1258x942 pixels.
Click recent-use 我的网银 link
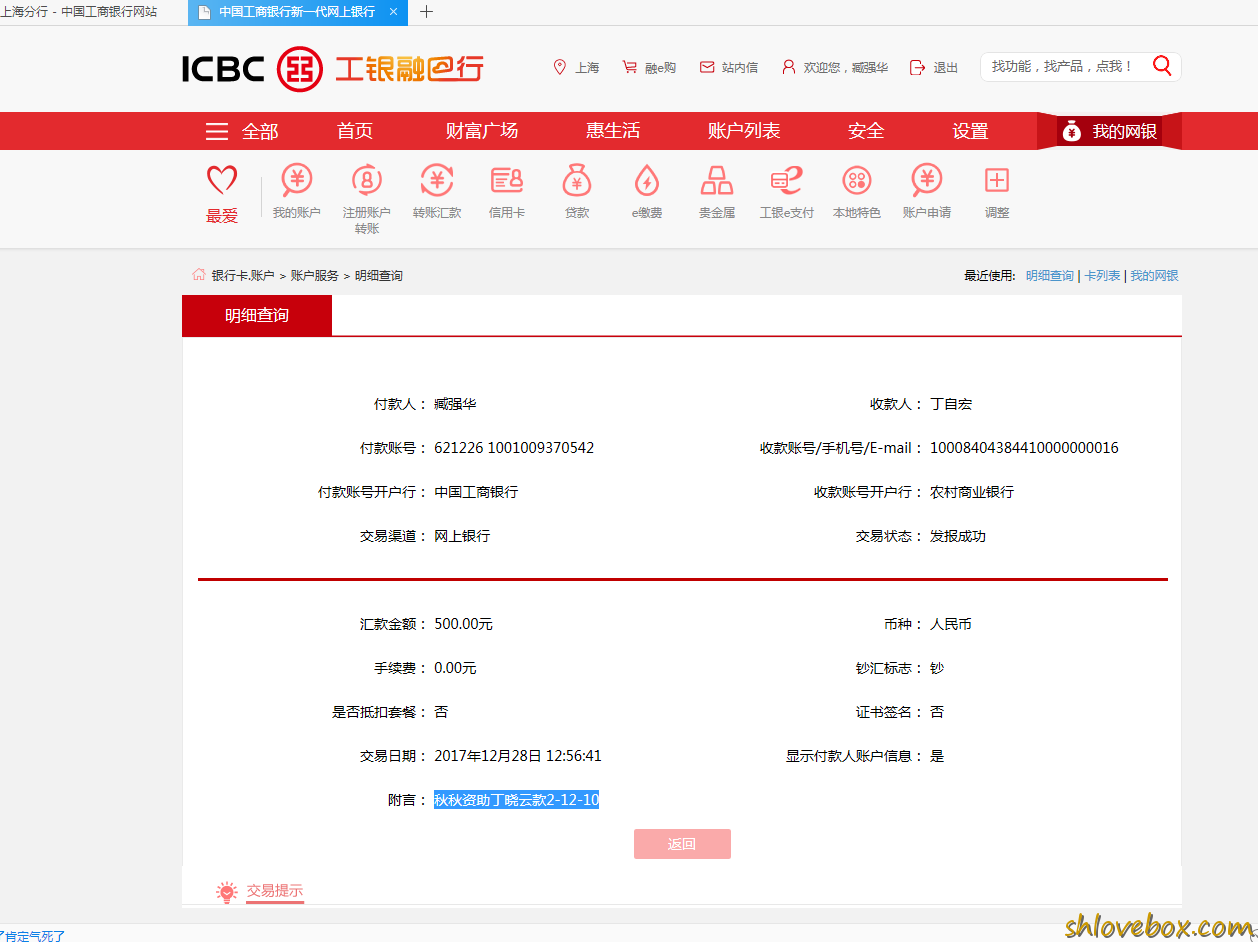(1155, 276)
